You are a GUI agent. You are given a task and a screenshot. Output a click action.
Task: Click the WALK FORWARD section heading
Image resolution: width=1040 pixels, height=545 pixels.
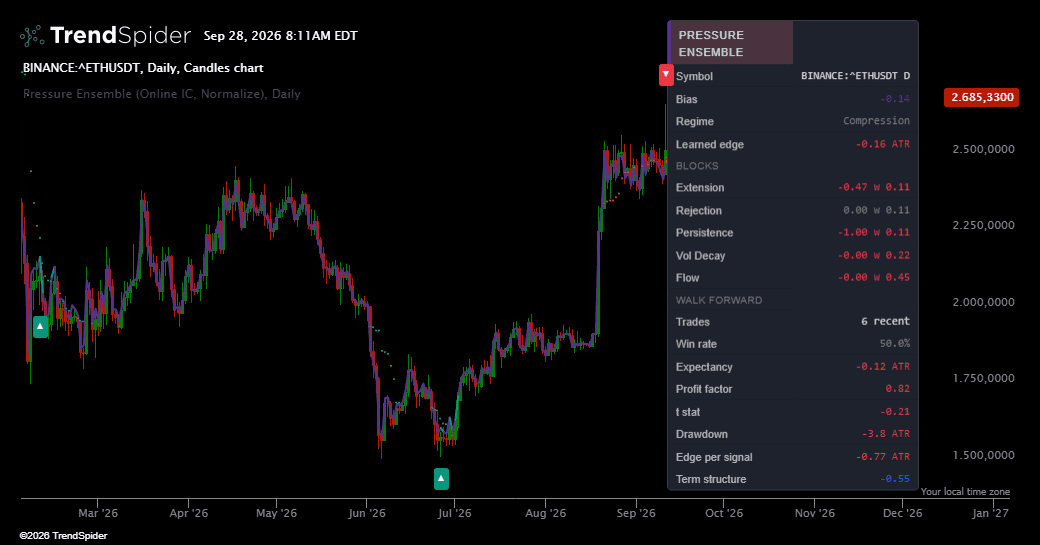coord(719,300)
